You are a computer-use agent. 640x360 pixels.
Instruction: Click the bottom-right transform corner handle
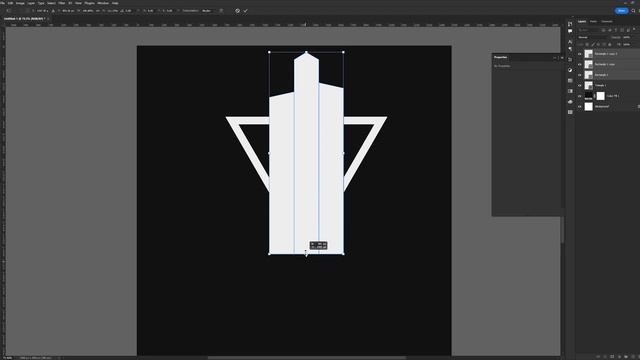pos(343,254)
